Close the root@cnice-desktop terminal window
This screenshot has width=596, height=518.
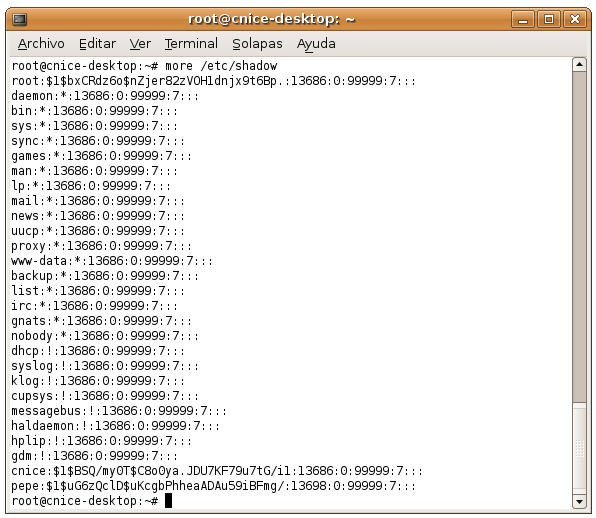(x=574, y=19)
